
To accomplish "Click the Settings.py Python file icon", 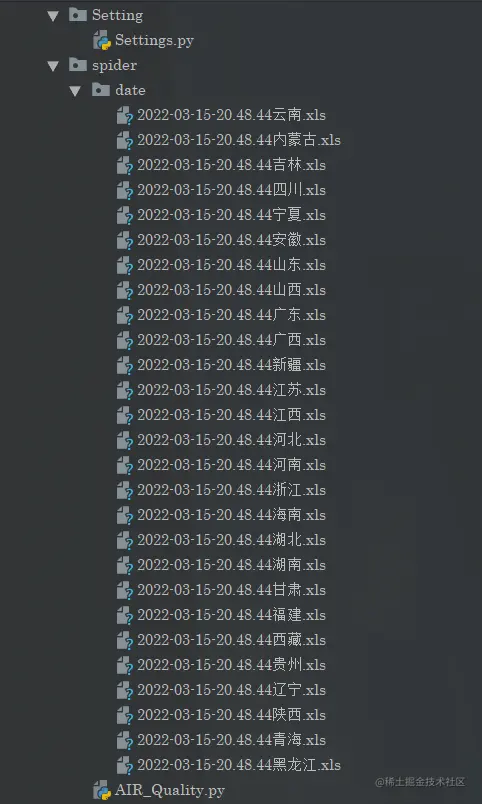I will click(102, 41).
